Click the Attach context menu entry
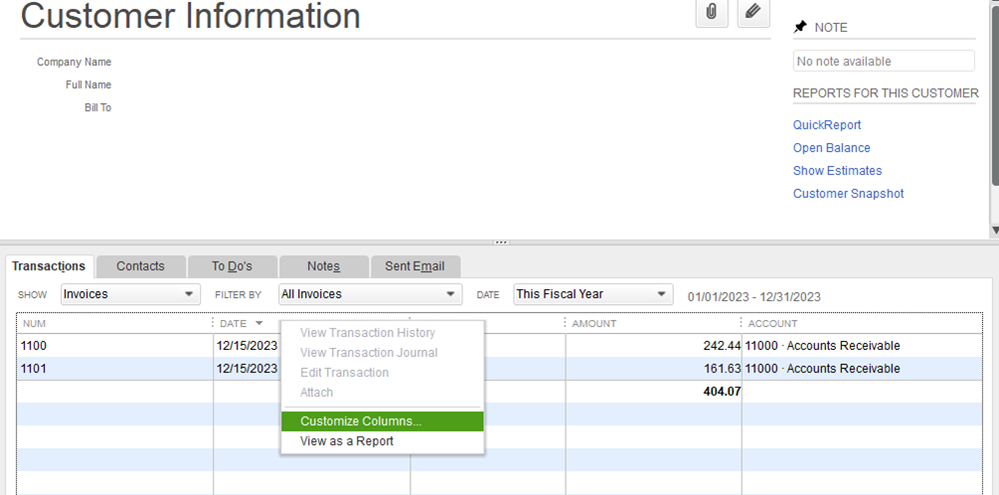 coord(382,392)
